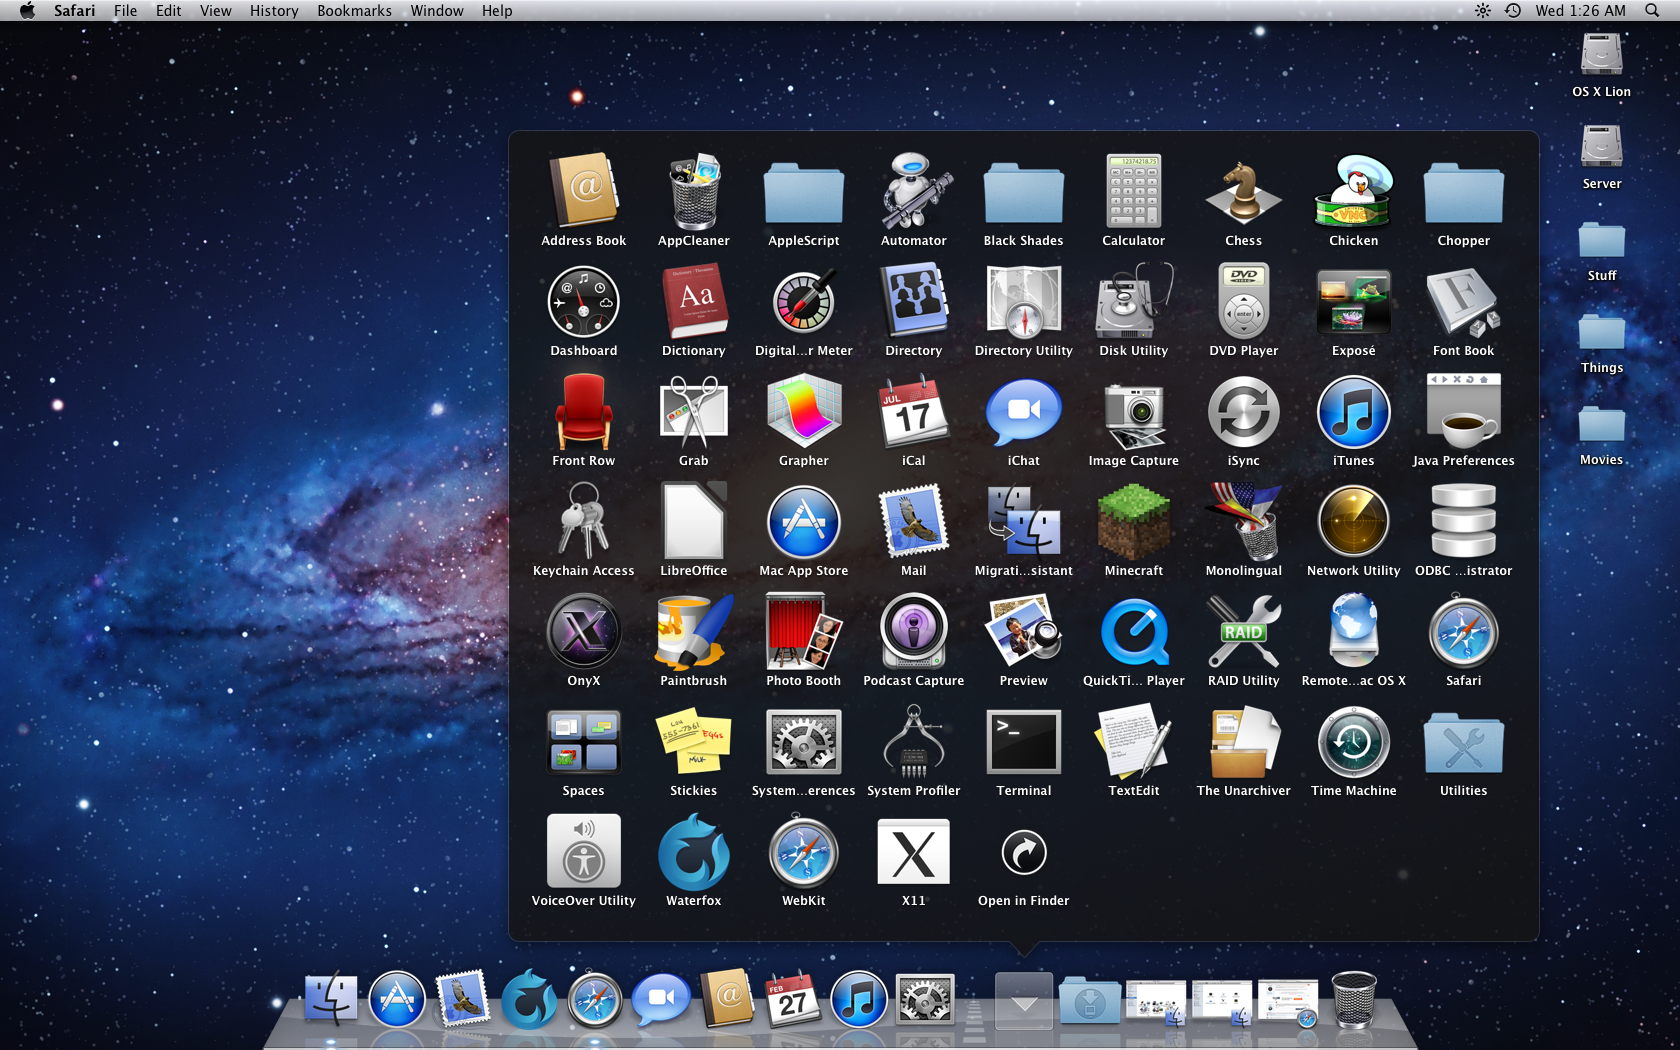
Task: Launch WebKit
Action: pyautogui.click(x=803, y=851)
